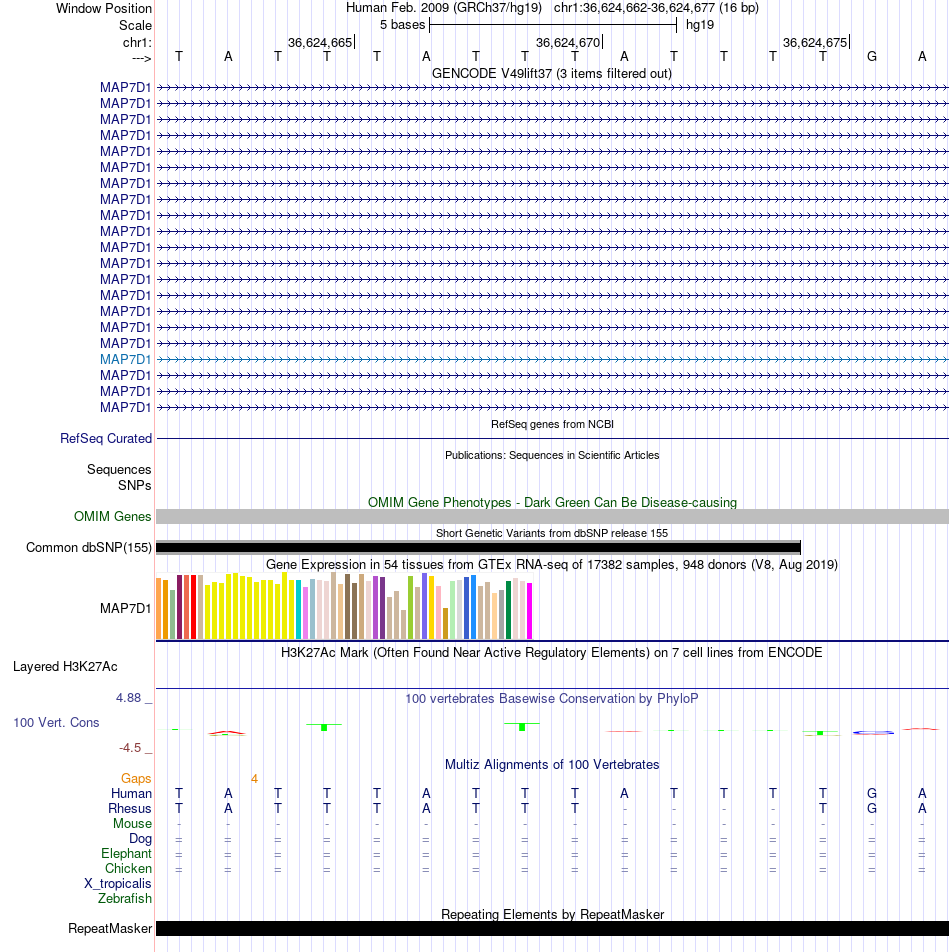The height and width of the screenshot is (952, 950).
Task: Open the OMIM Gene Phenotypes track title
Action: [x=552, y=503]
